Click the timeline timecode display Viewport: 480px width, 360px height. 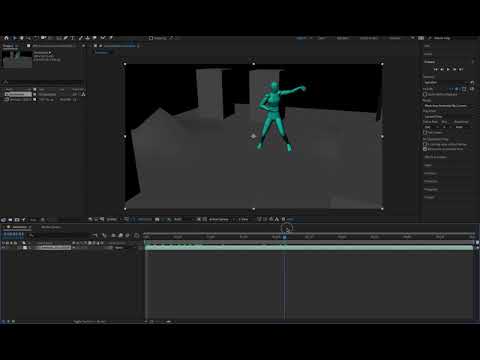click(13, 234)
